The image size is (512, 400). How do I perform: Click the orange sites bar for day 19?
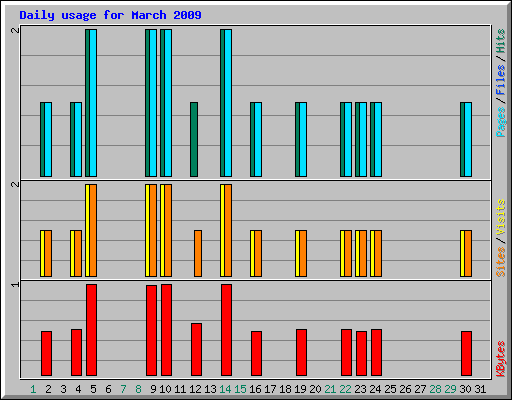(303, 253)
